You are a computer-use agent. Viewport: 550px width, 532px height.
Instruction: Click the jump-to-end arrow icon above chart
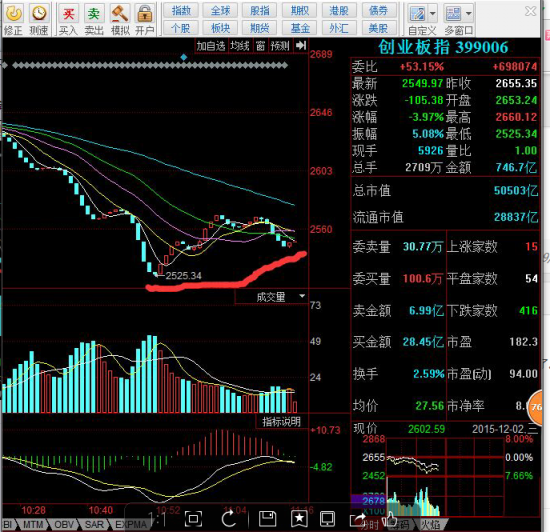click(x=301, y=46)
